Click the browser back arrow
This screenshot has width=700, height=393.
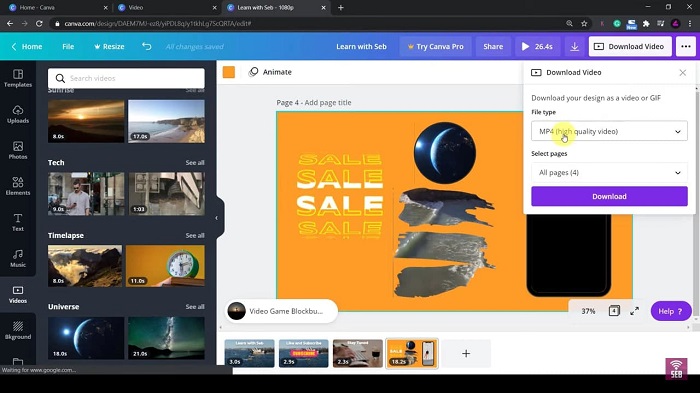10,23
